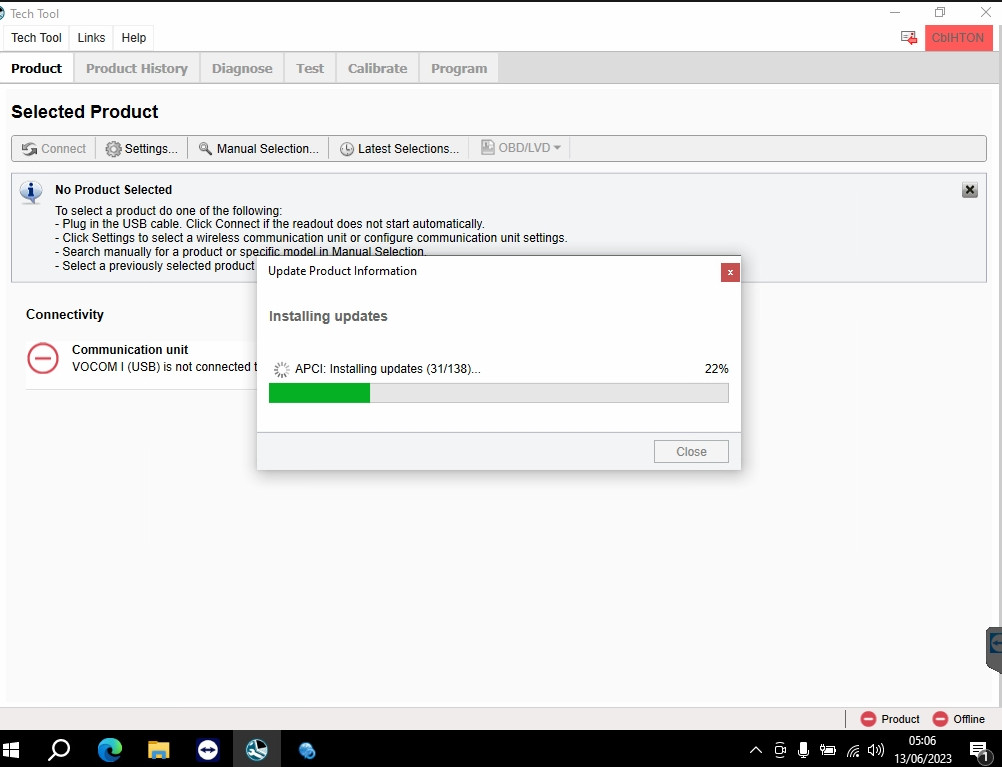
Task: Open the Windows Start menu
Action: click(11, 749)
